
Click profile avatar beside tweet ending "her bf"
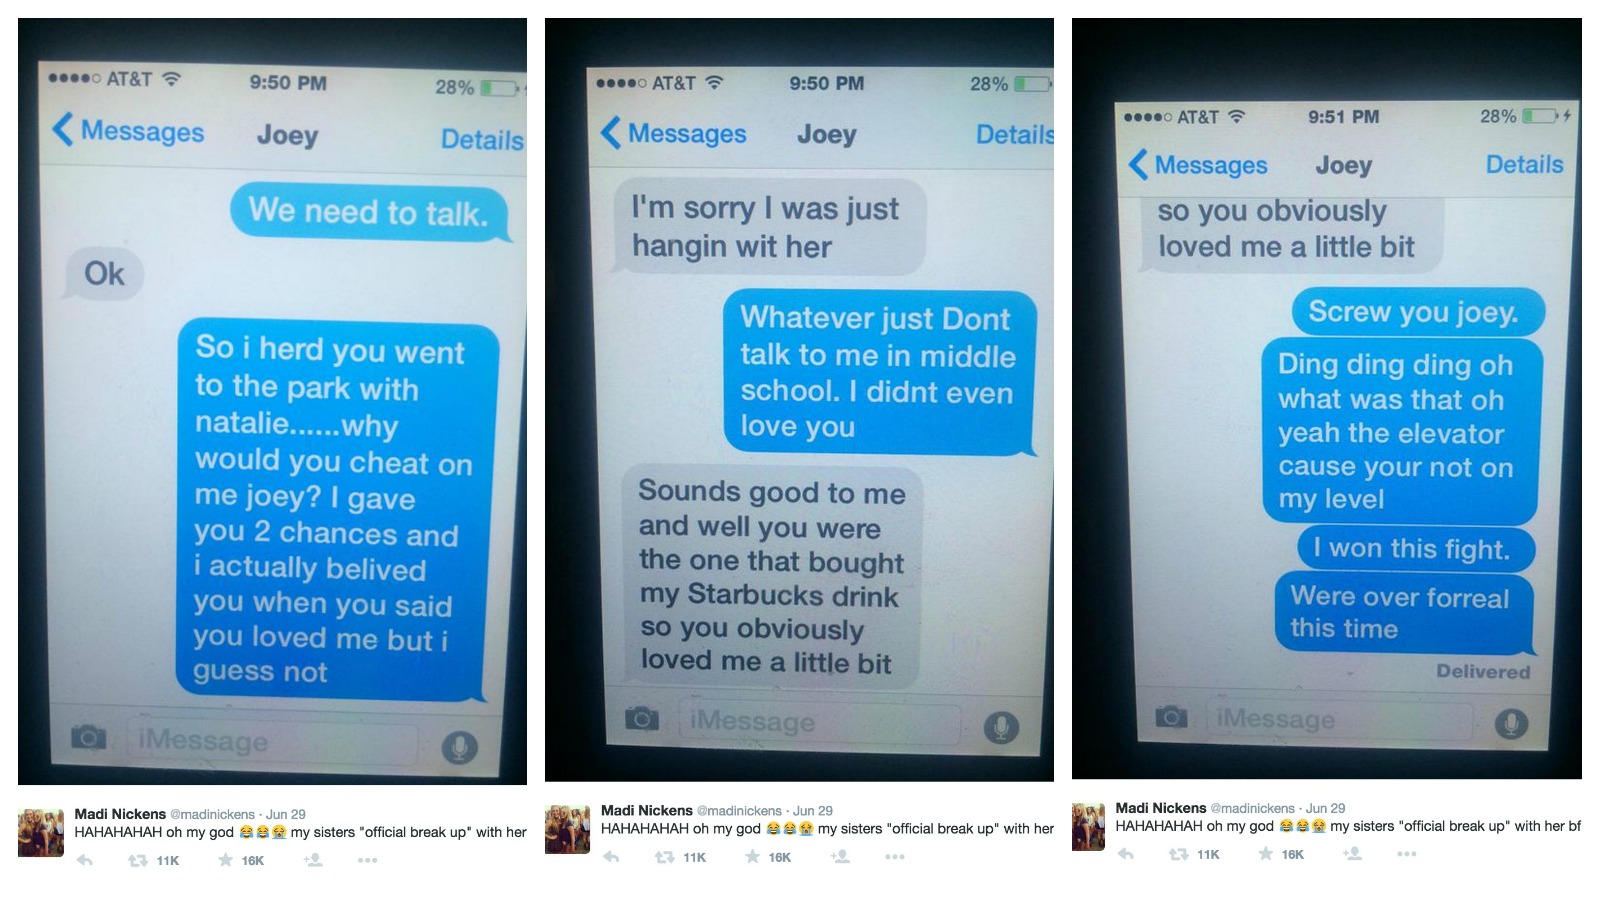click(x=1088, y=826)
